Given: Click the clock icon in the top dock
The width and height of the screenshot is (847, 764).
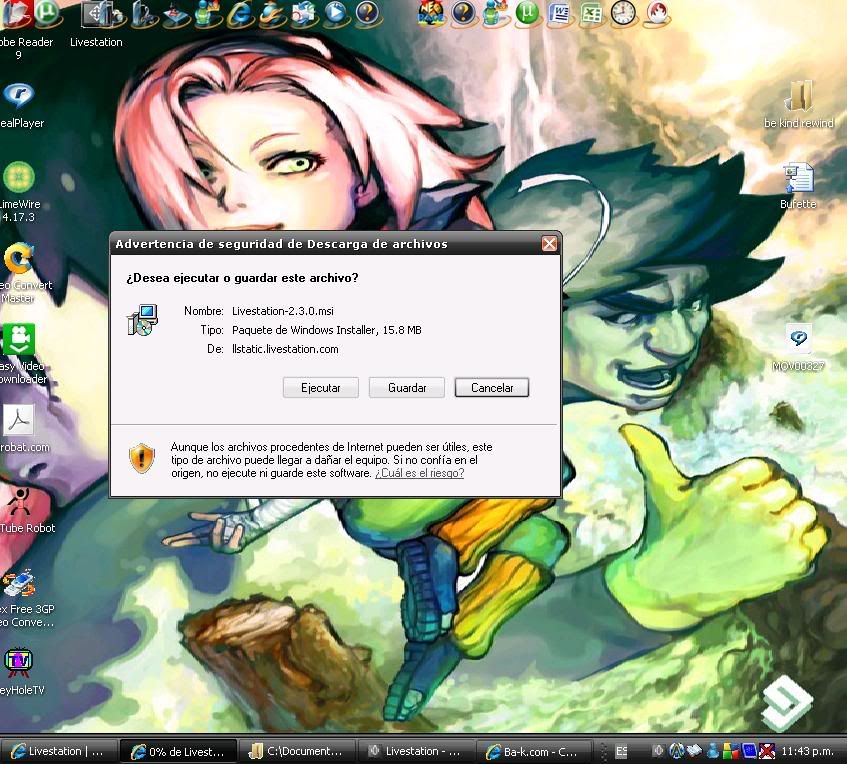Looking at the screenshot, I should pos(623,14).
